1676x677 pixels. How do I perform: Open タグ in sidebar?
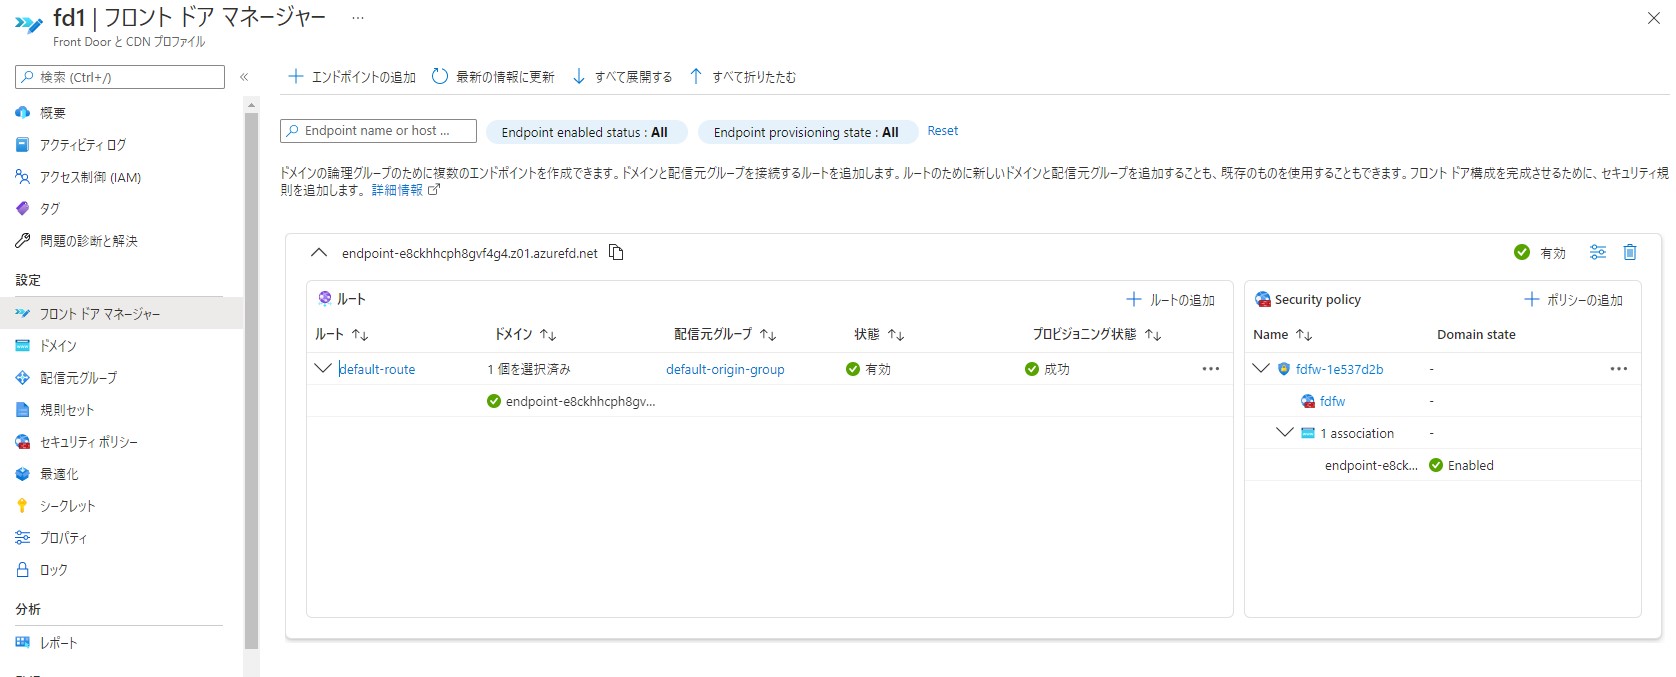(50, 209)
